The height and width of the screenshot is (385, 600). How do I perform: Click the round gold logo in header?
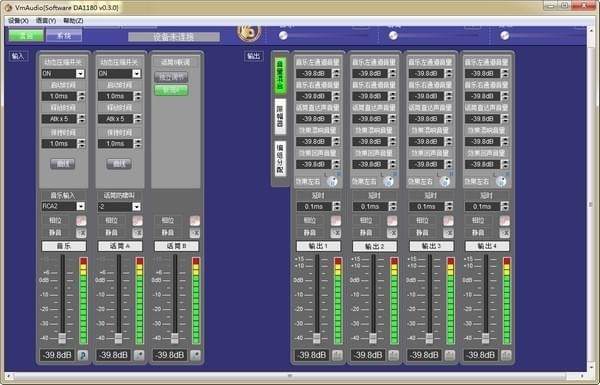[x=249, y=33]
